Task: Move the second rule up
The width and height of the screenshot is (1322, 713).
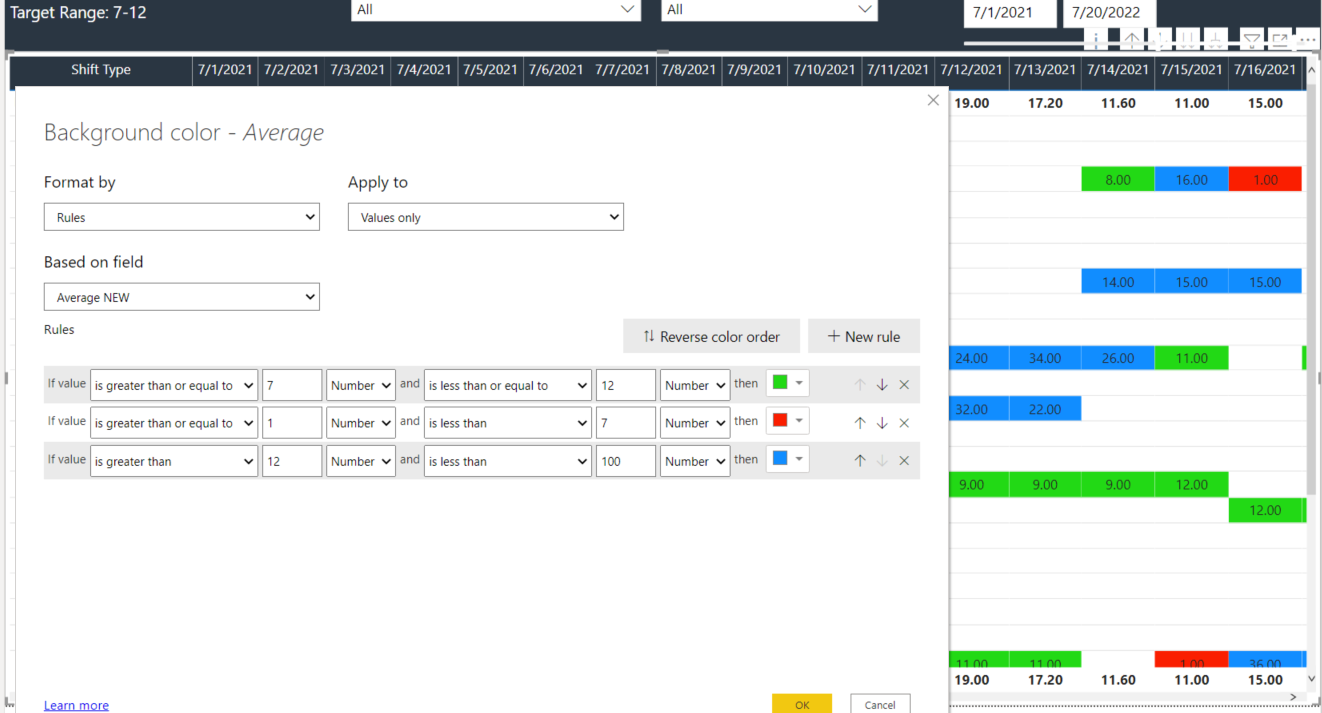Action: [x=860, y=423]
